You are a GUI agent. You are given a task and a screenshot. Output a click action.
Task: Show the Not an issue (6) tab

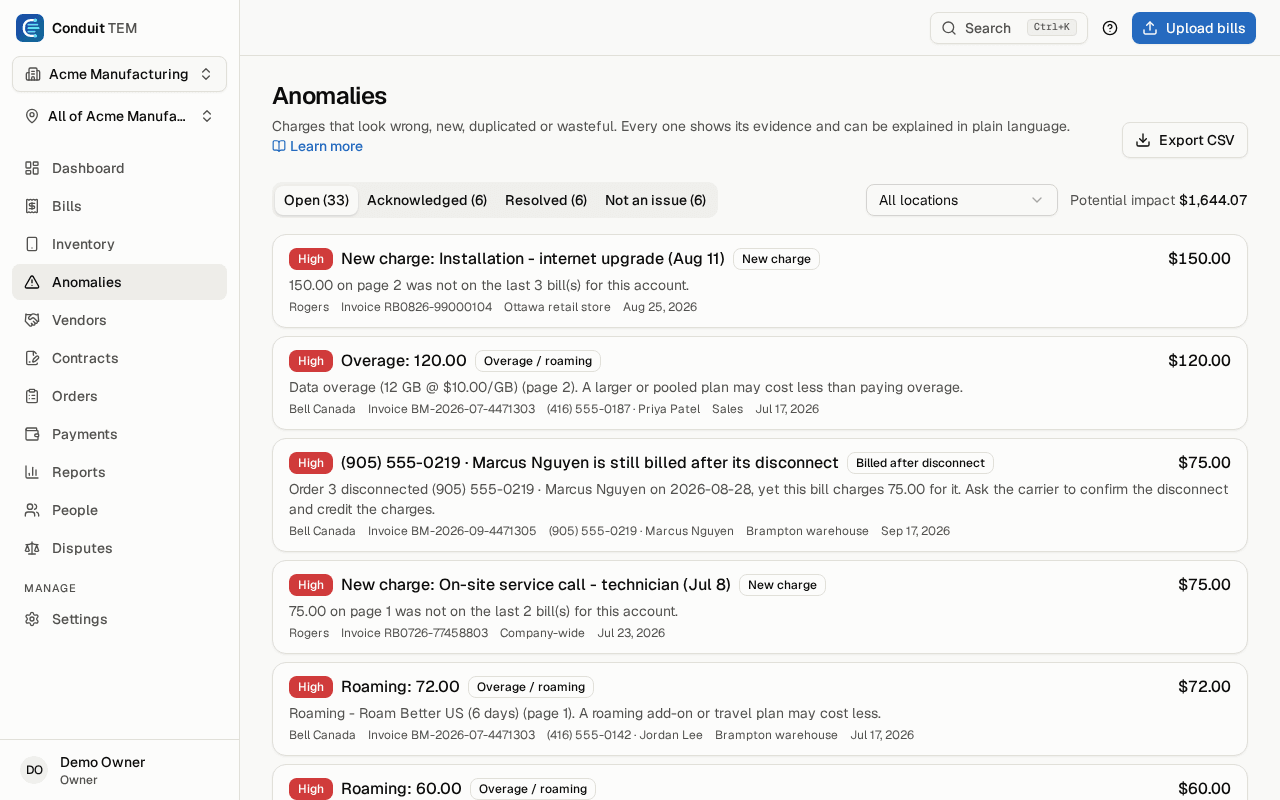pos(655,200)
